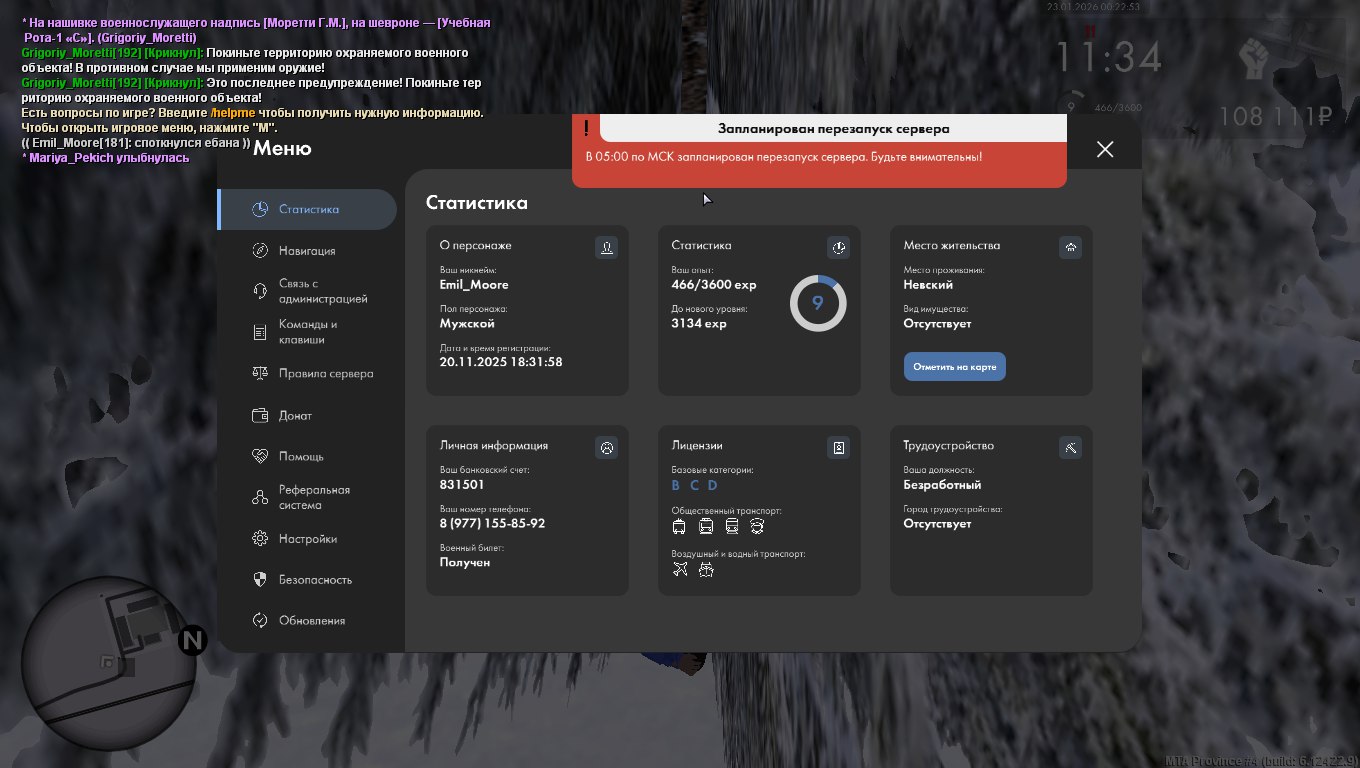Click the experience value 466/3600 exp
The width and height of the screenshot is (1360, 768).
714,285
